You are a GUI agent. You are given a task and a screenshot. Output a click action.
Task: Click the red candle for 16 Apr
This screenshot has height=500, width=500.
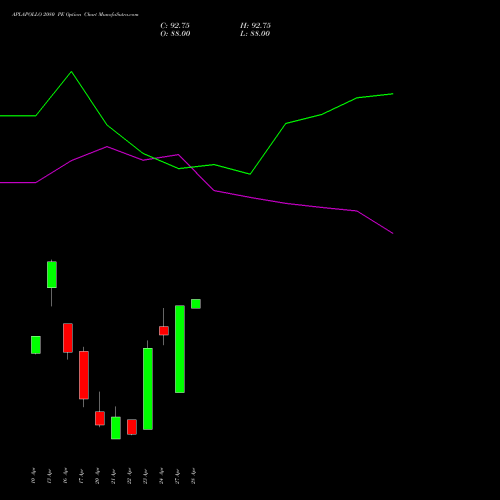point(68,338)
